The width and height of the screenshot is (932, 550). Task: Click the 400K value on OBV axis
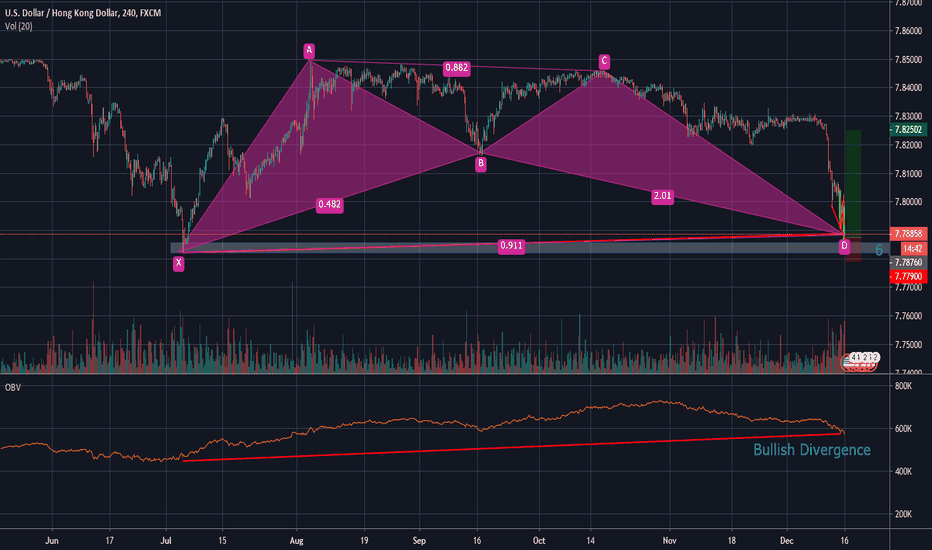point(903,472)
